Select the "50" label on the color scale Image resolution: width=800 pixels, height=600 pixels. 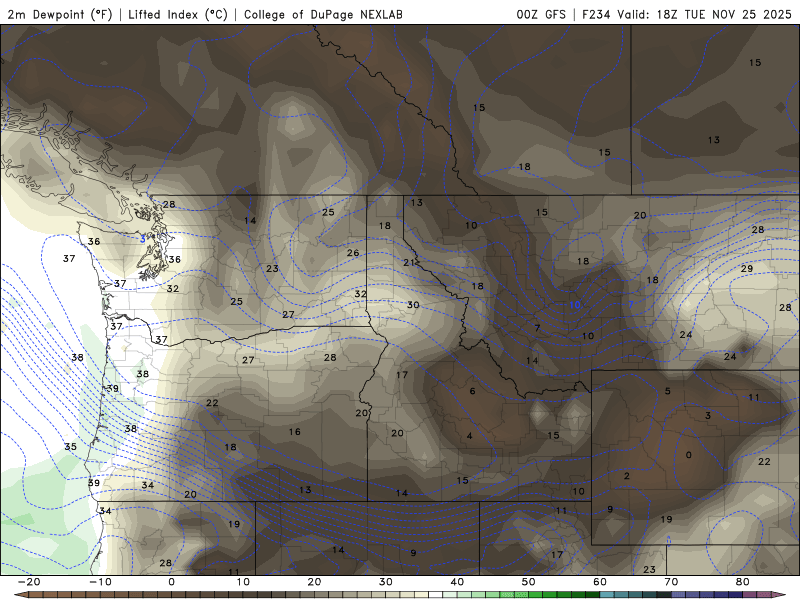(x=529, y=582)
